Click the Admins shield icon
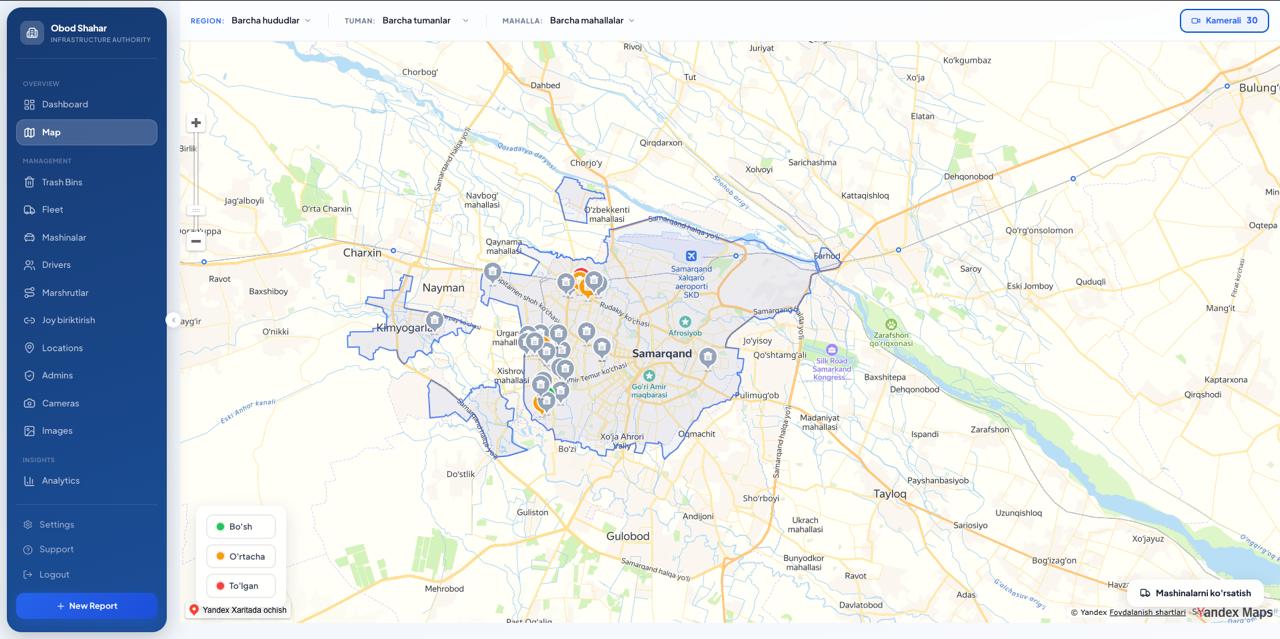This screenshot has width=1280, height=639. click(30, 375)
